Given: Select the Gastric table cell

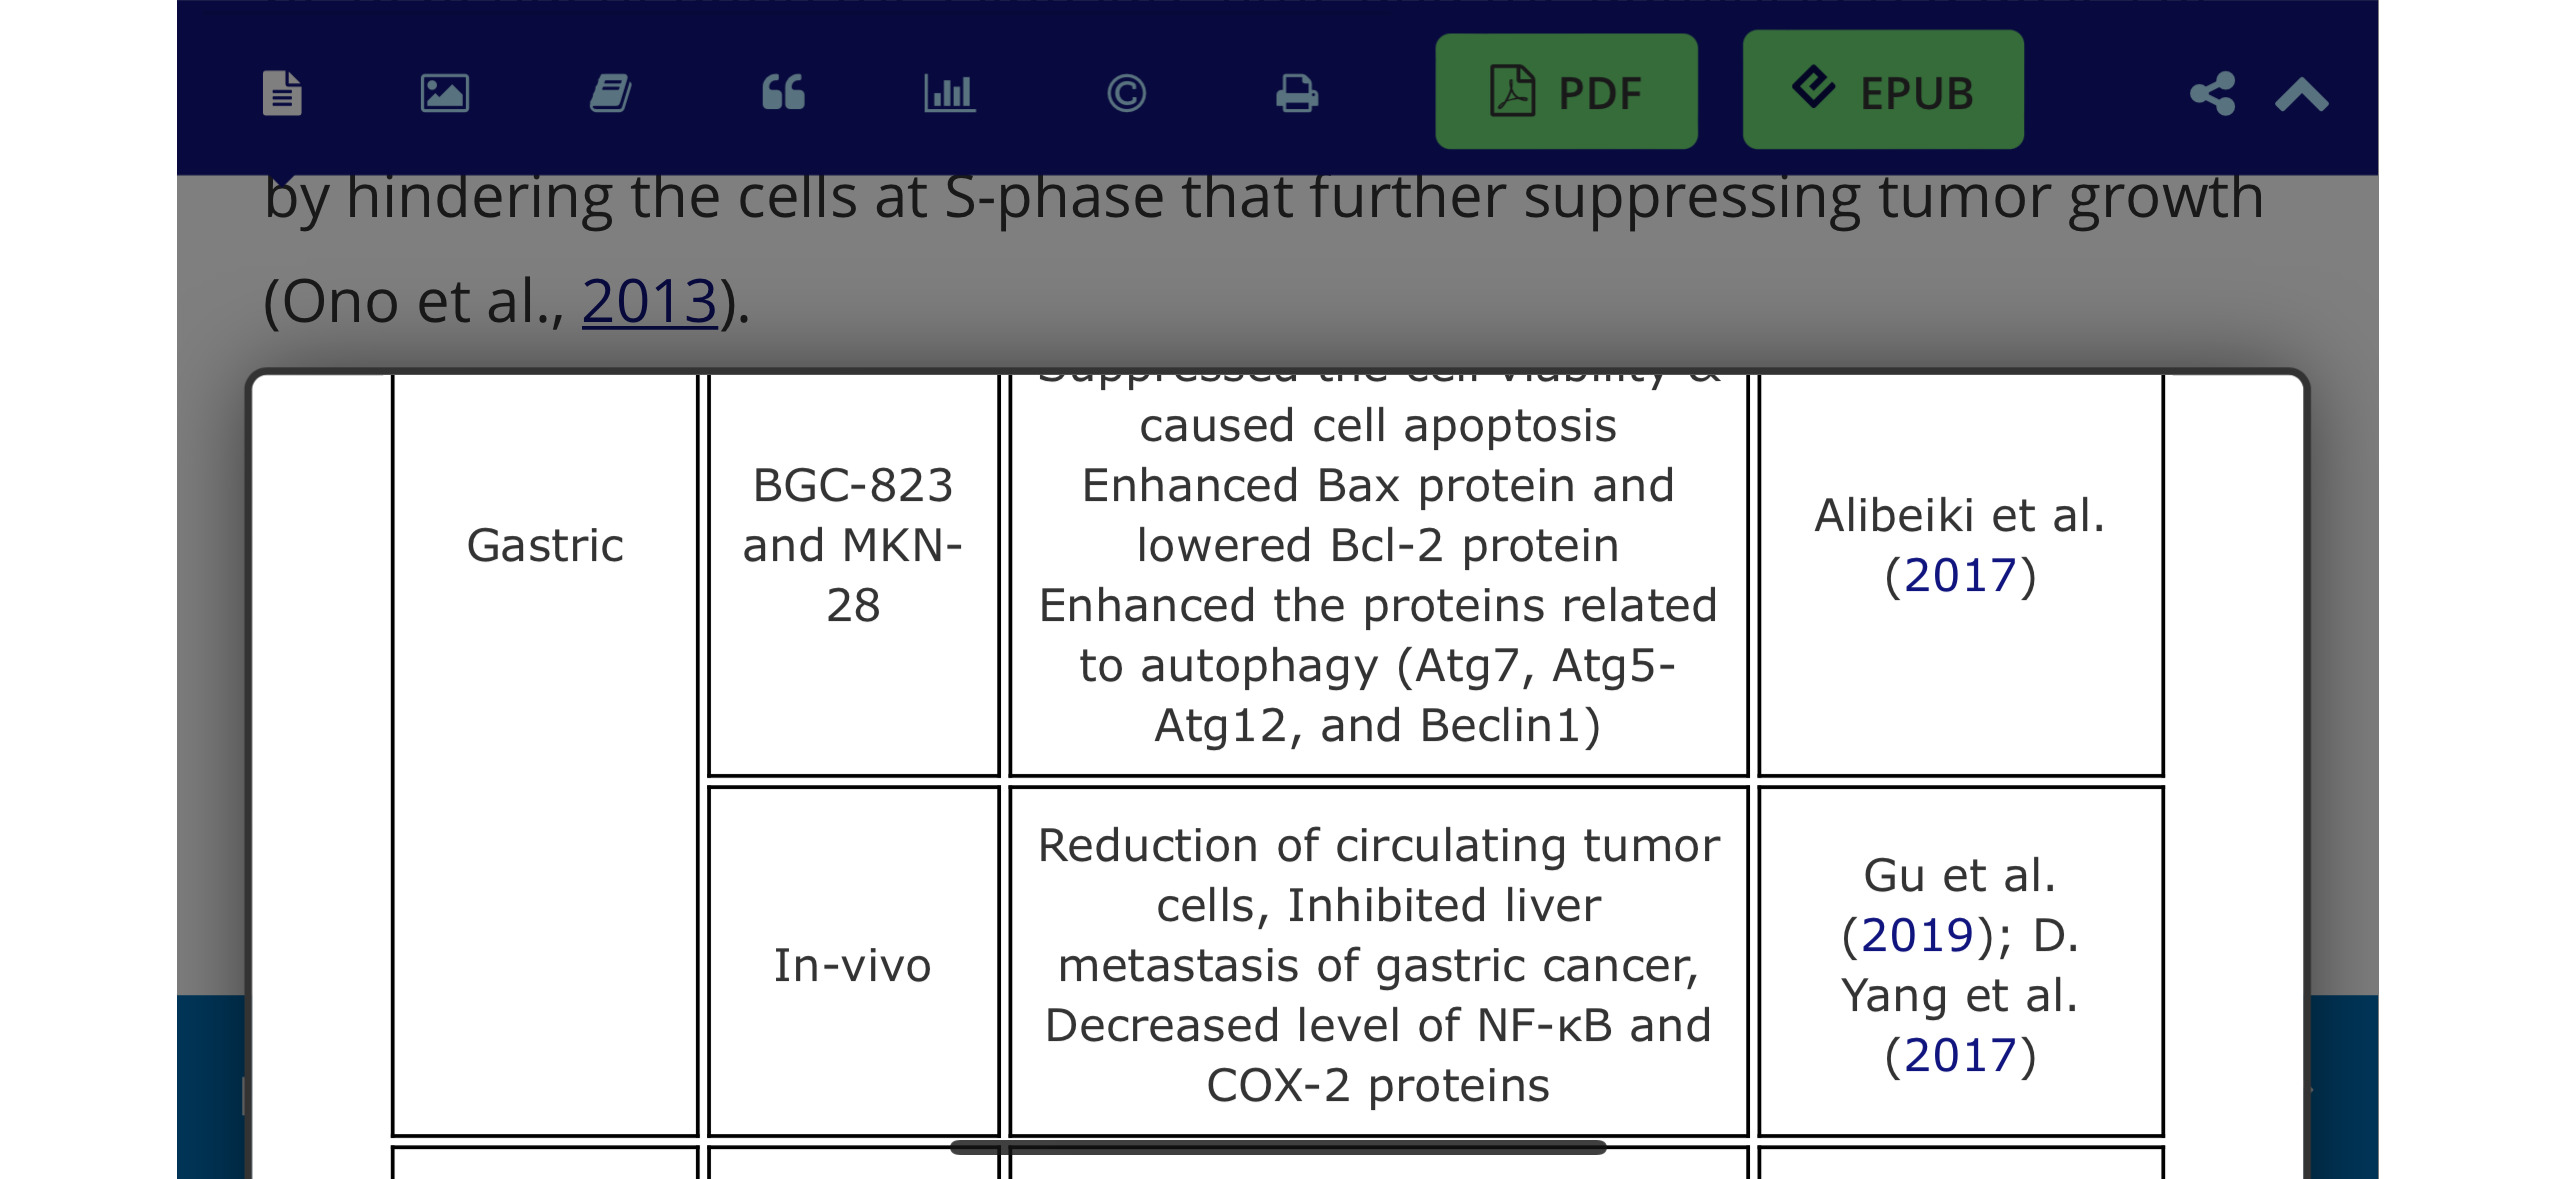Looking at the screenshot, I should click(545, 756).
